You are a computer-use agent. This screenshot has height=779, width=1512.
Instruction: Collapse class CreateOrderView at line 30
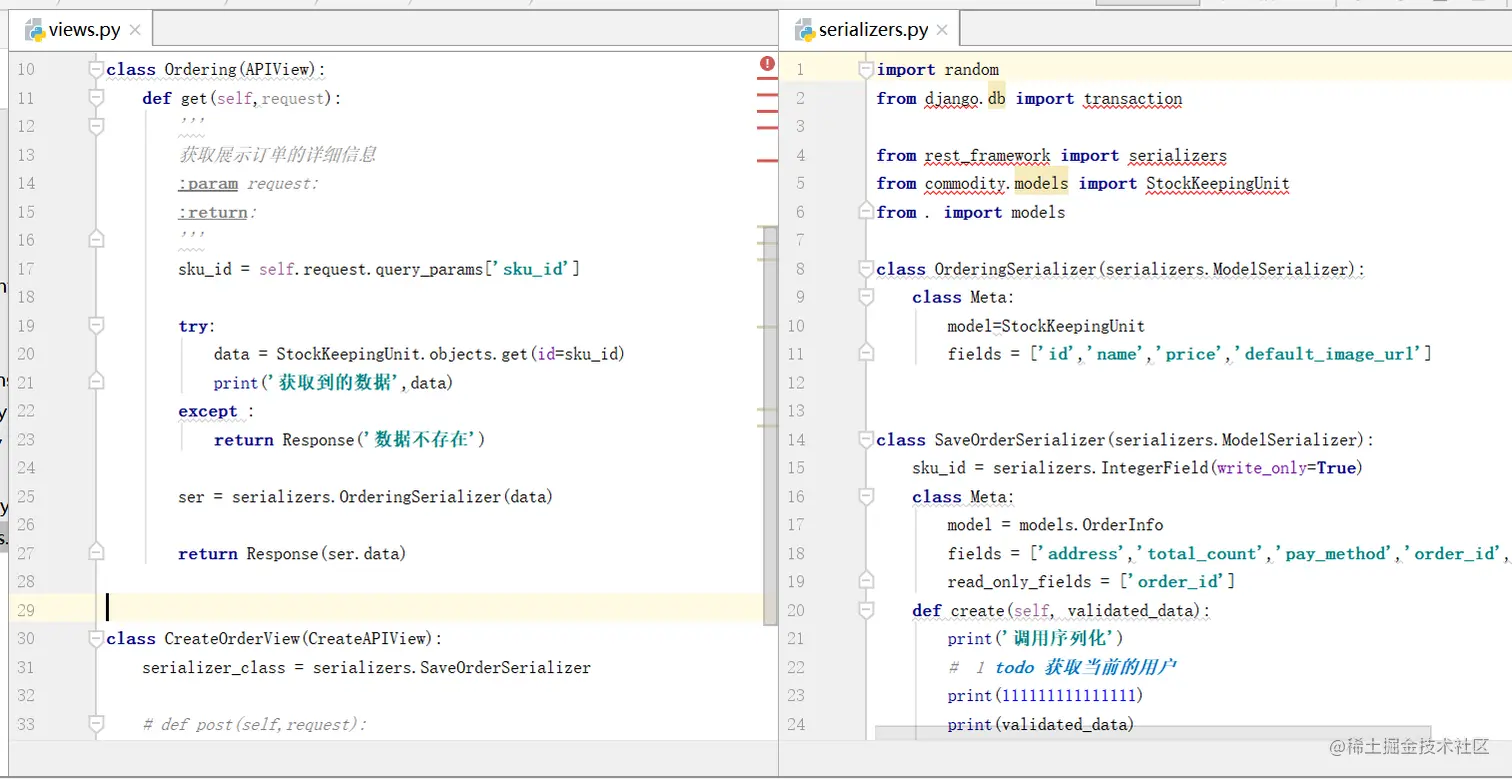pos(96,638)
